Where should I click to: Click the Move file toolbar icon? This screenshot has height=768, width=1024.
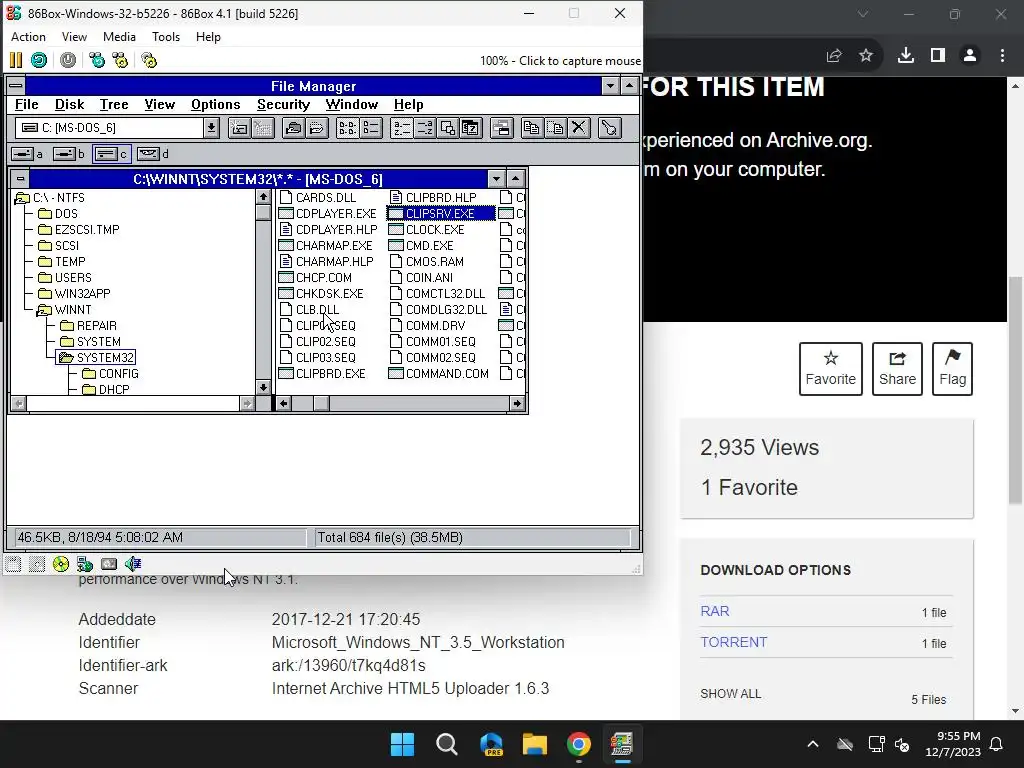[555, 128]
